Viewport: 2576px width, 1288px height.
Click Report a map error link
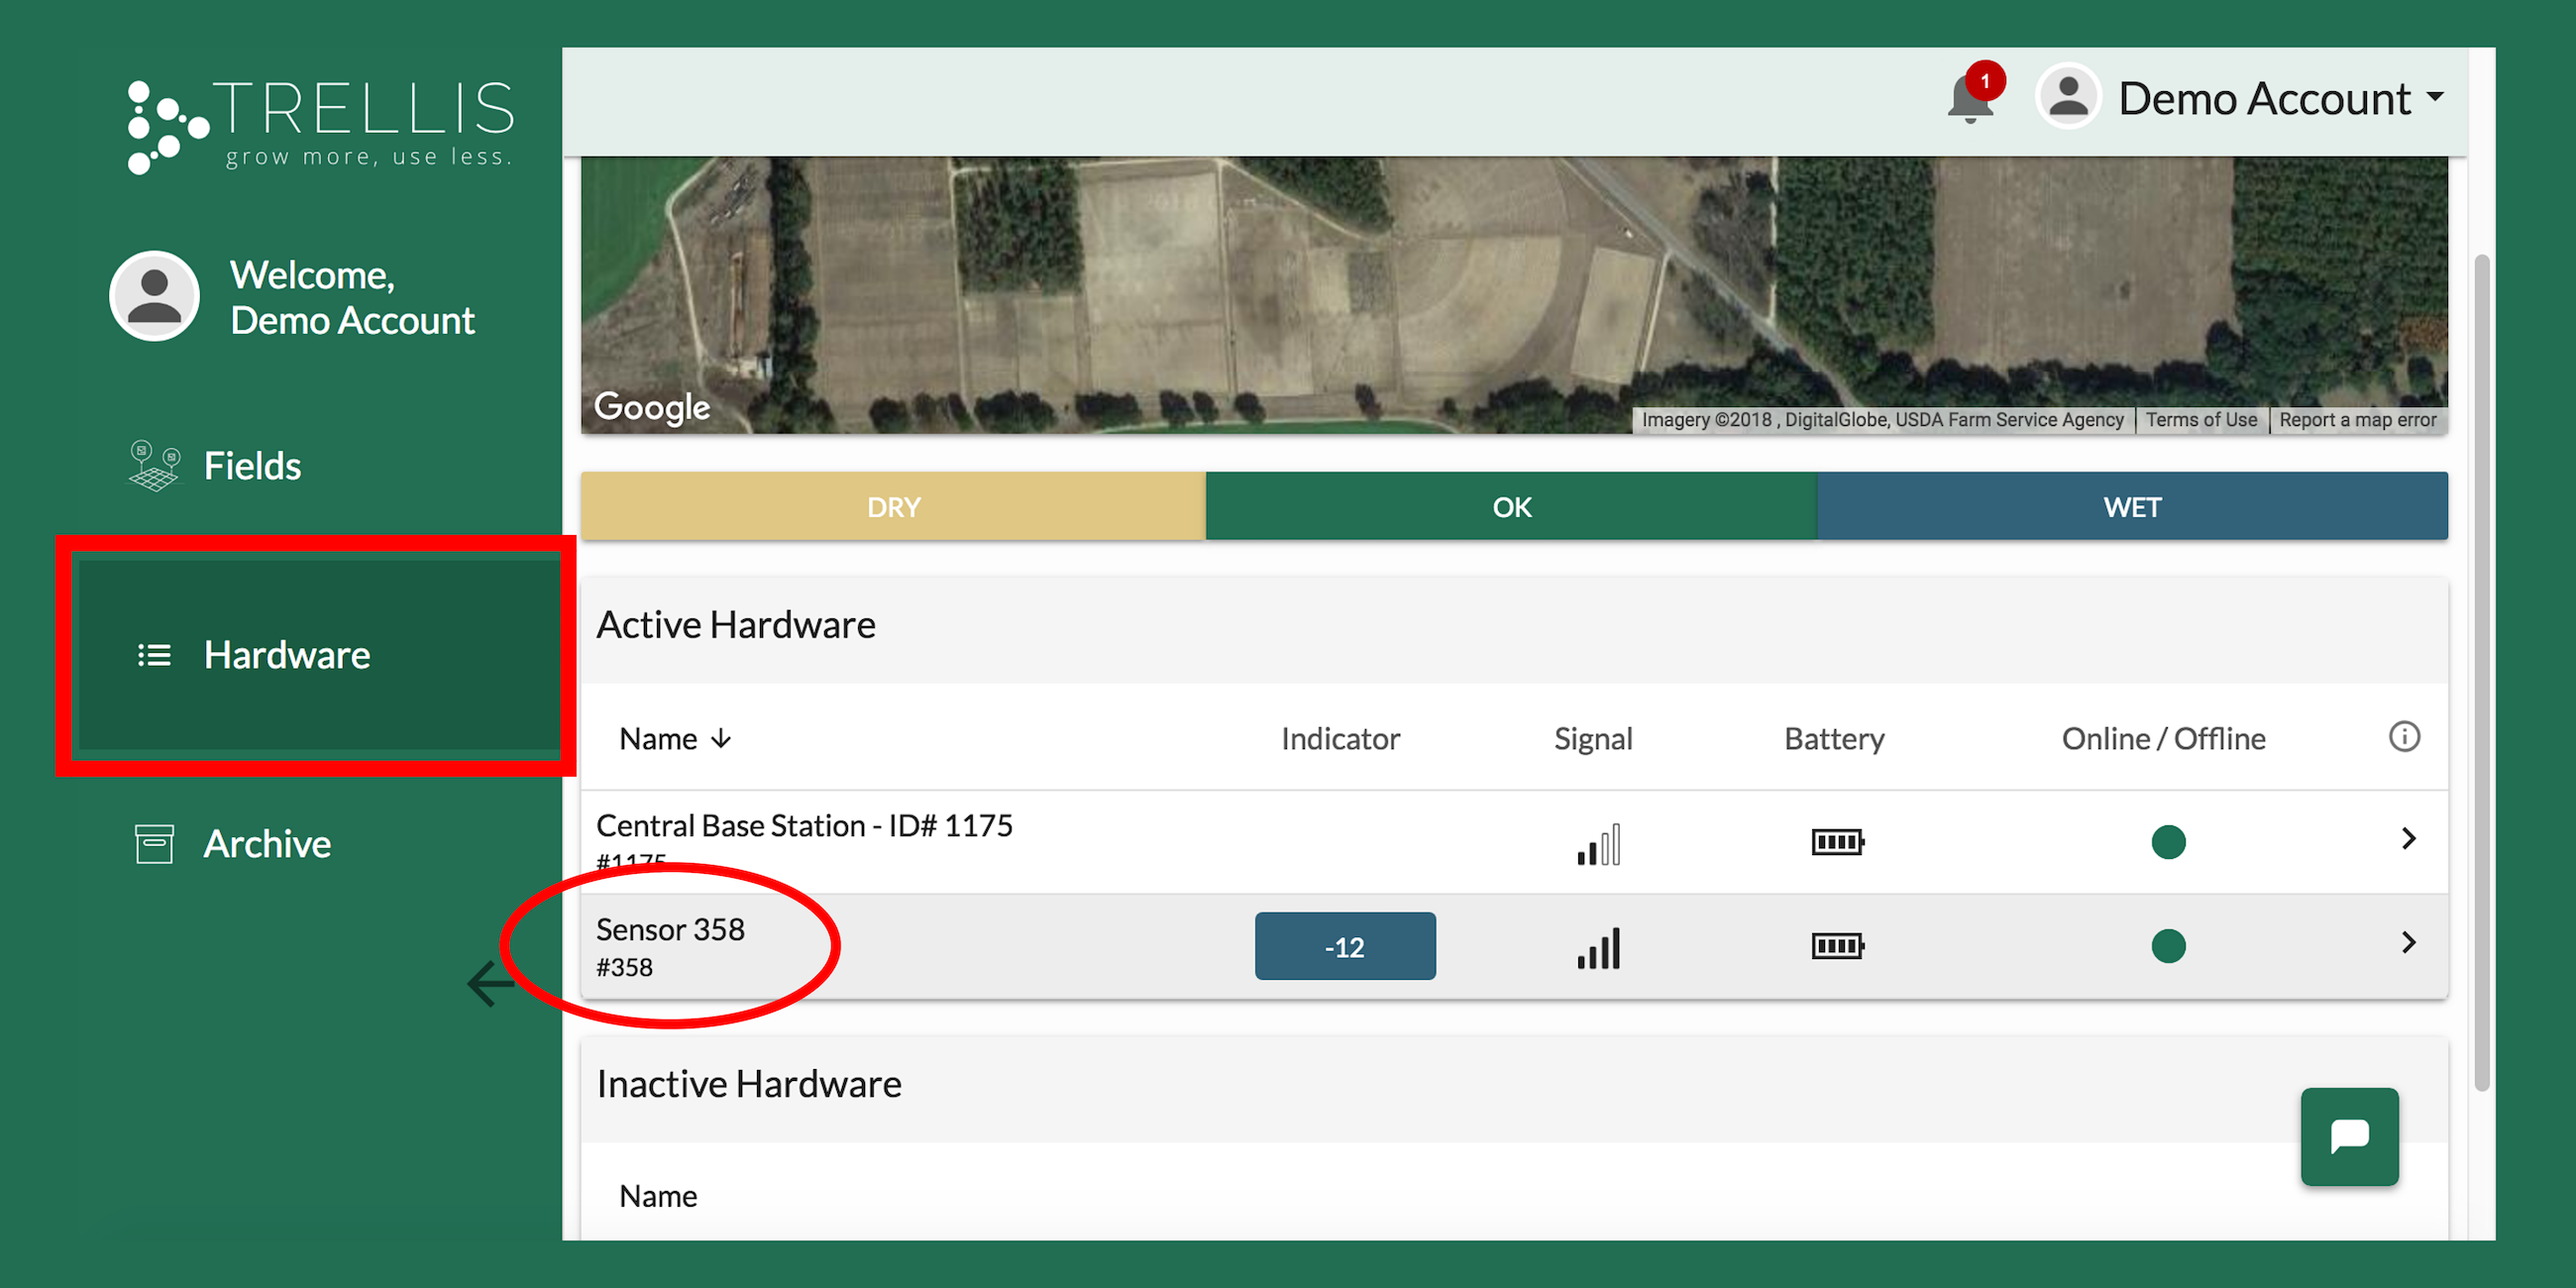point(2357,420)
